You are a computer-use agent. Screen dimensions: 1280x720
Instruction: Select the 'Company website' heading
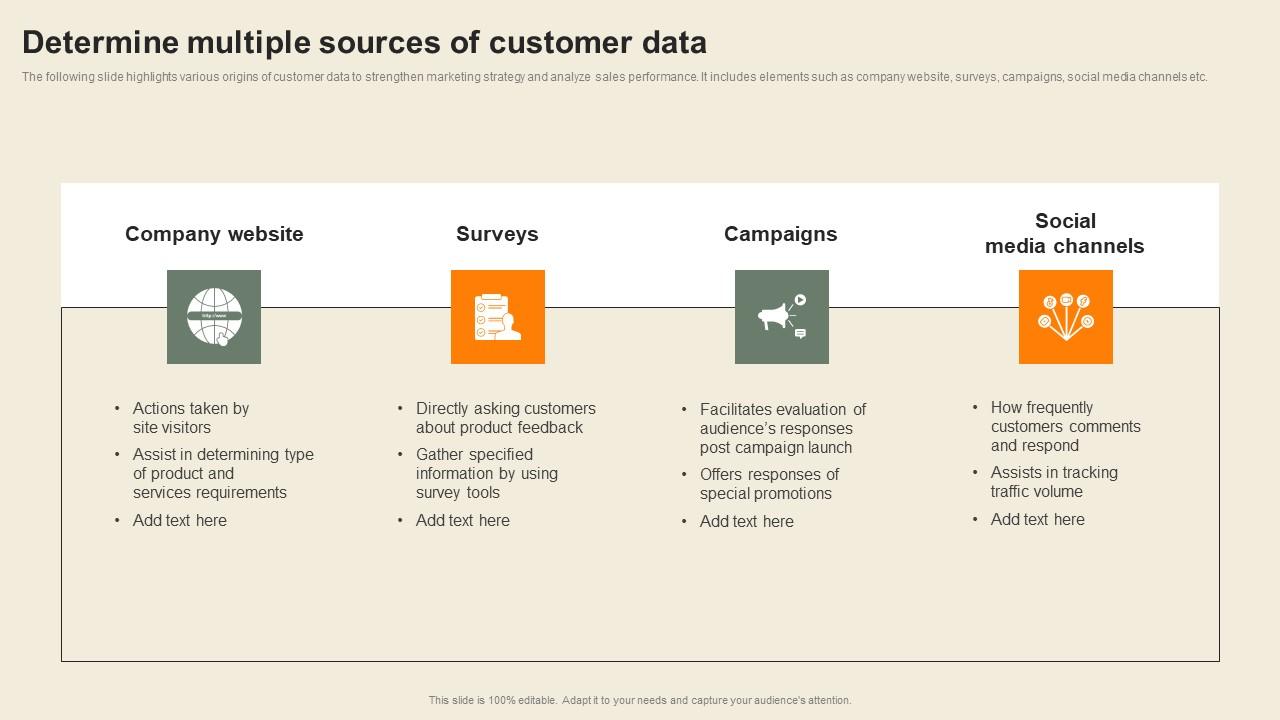(x=214, y=234)
